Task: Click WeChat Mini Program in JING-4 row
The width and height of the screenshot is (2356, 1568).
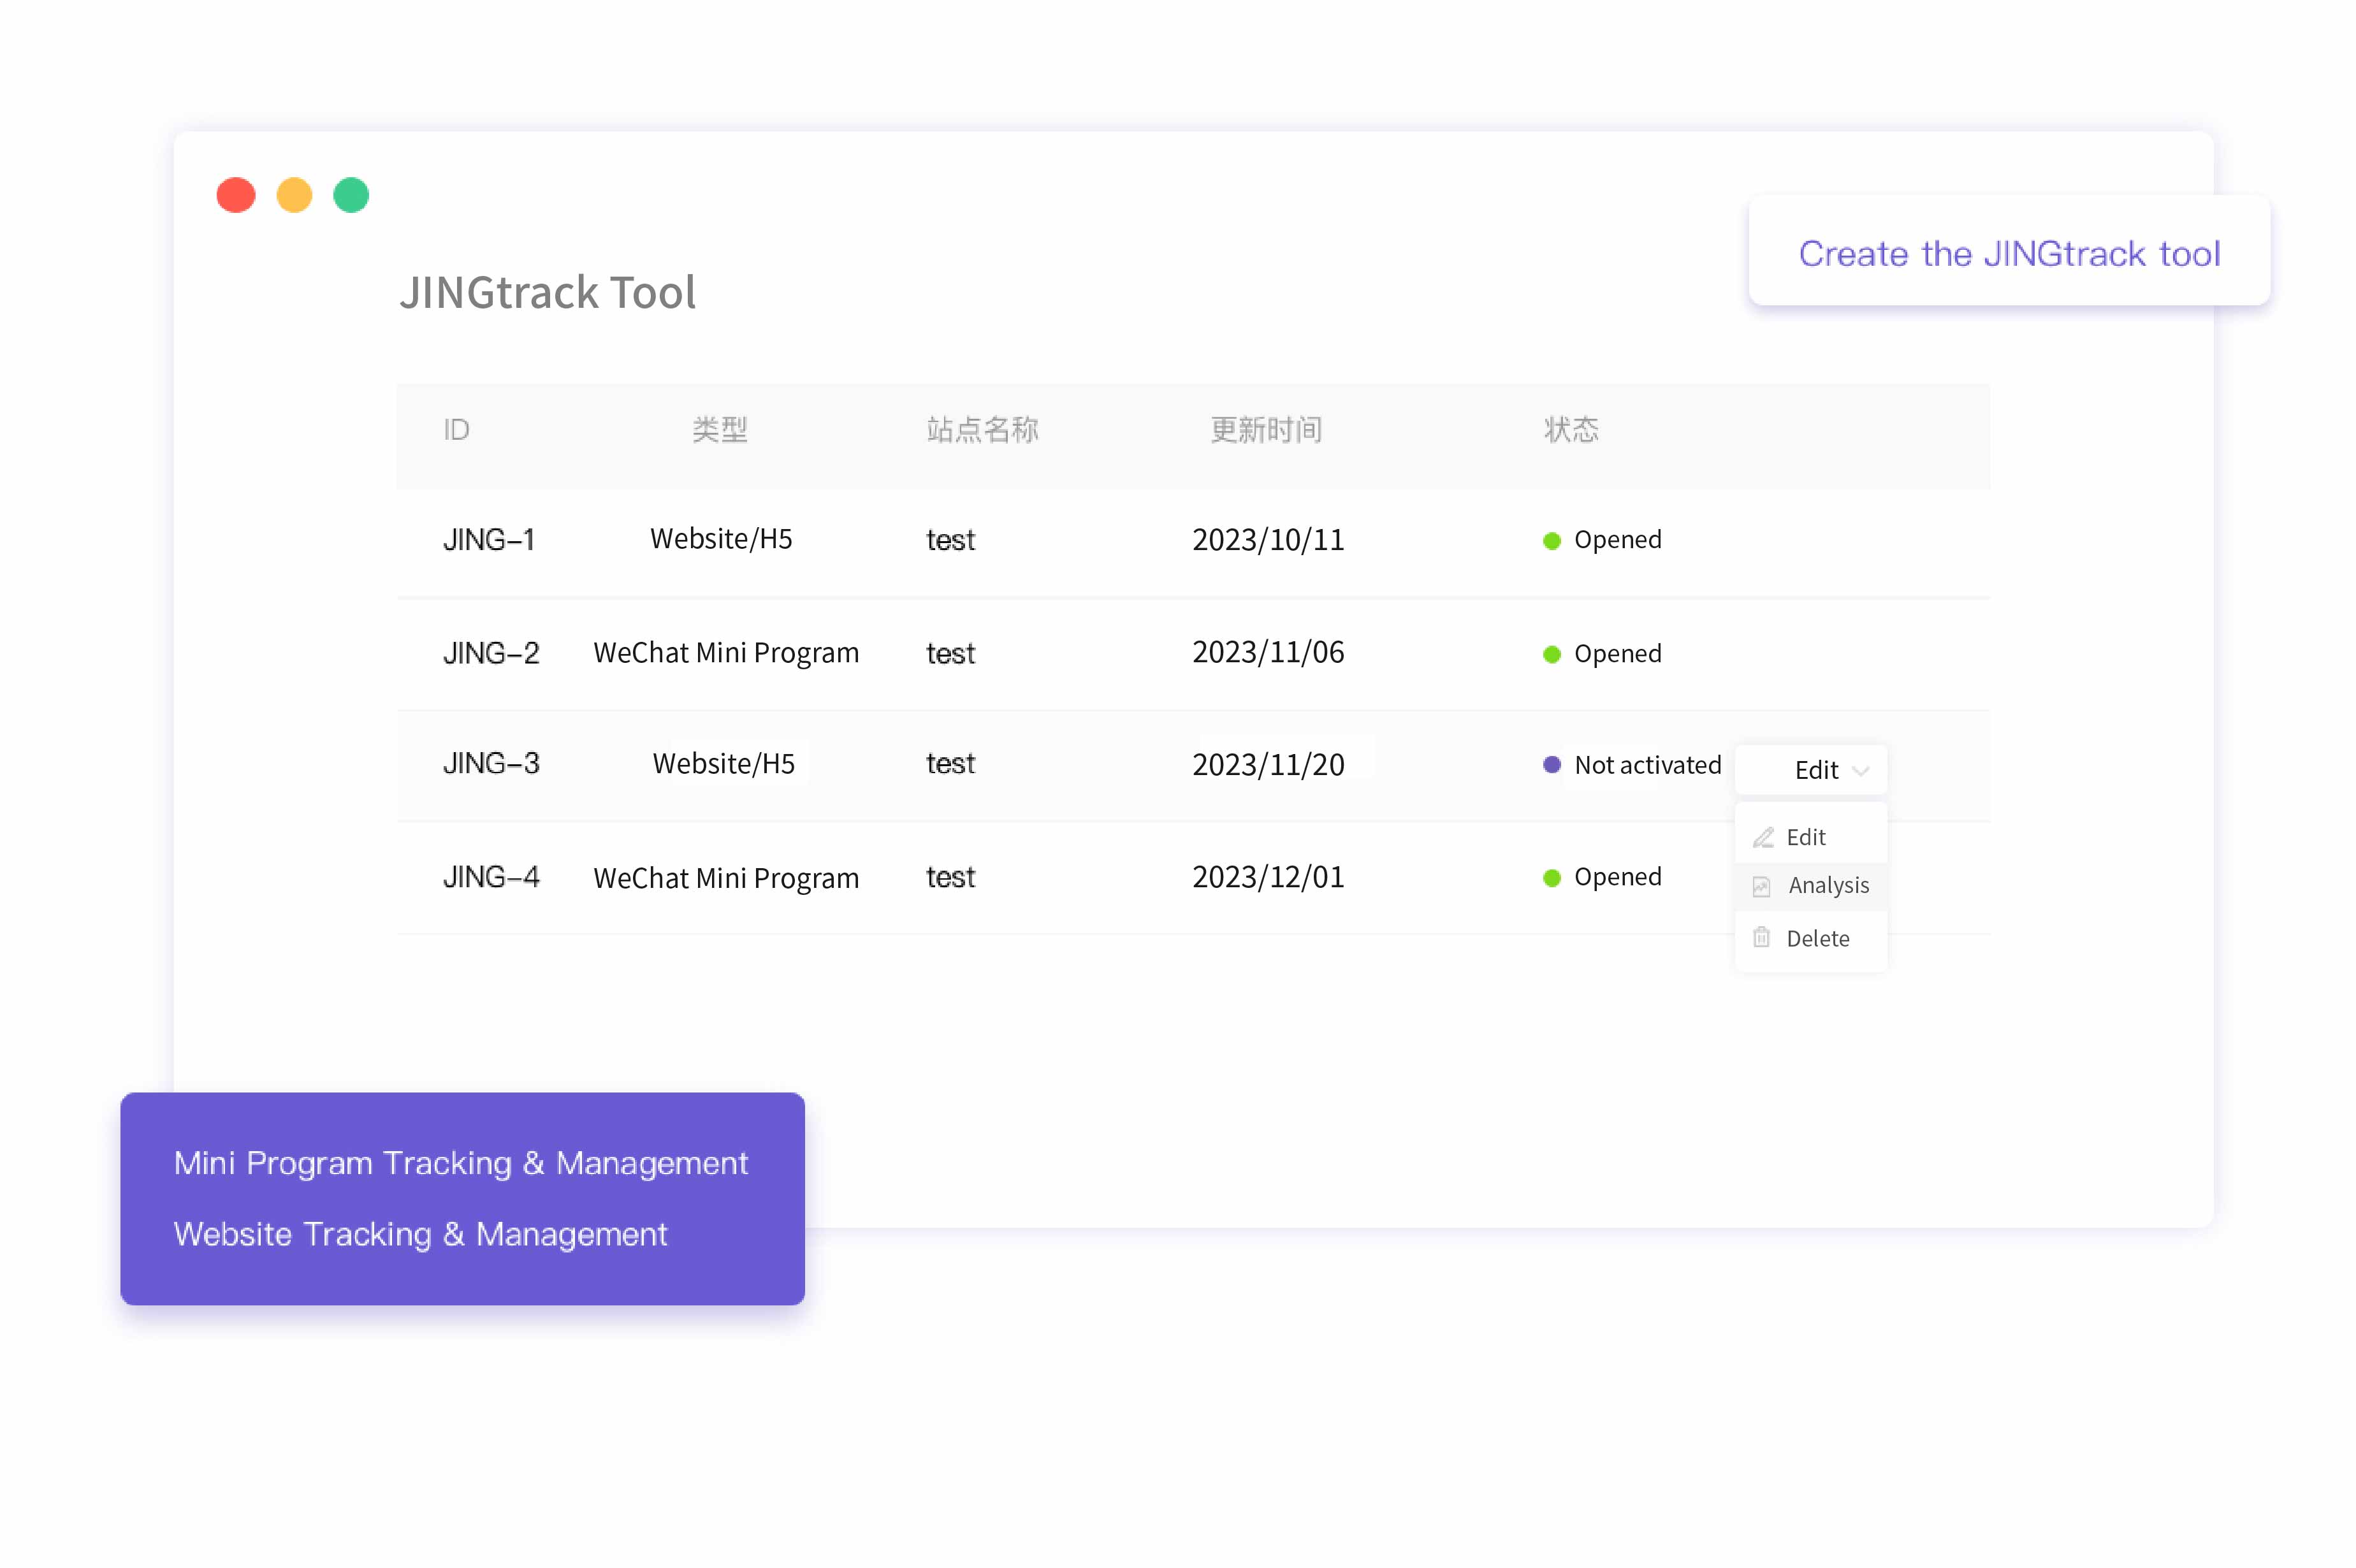Action: tap(726, 878)
